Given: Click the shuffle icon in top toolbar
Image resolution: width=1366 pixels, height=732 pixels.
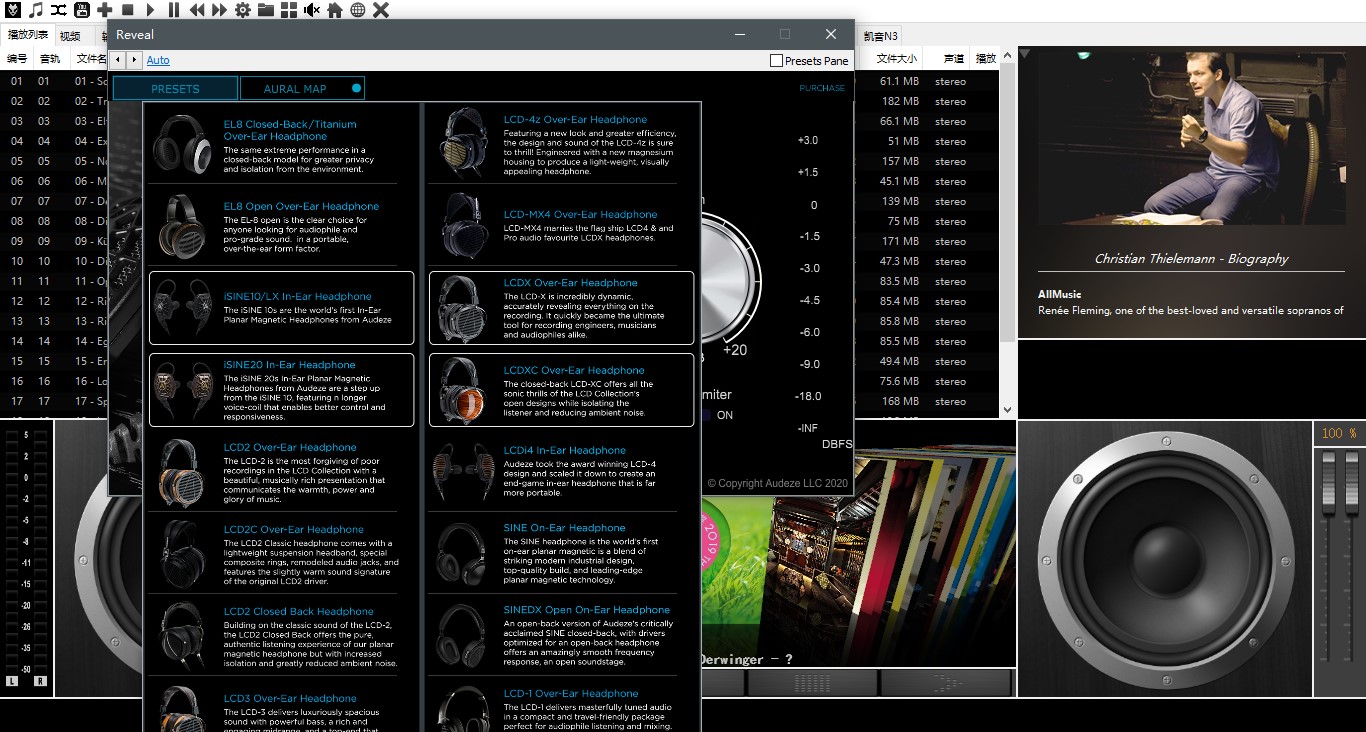Looking at the screenshot, I should coord(59,10).
